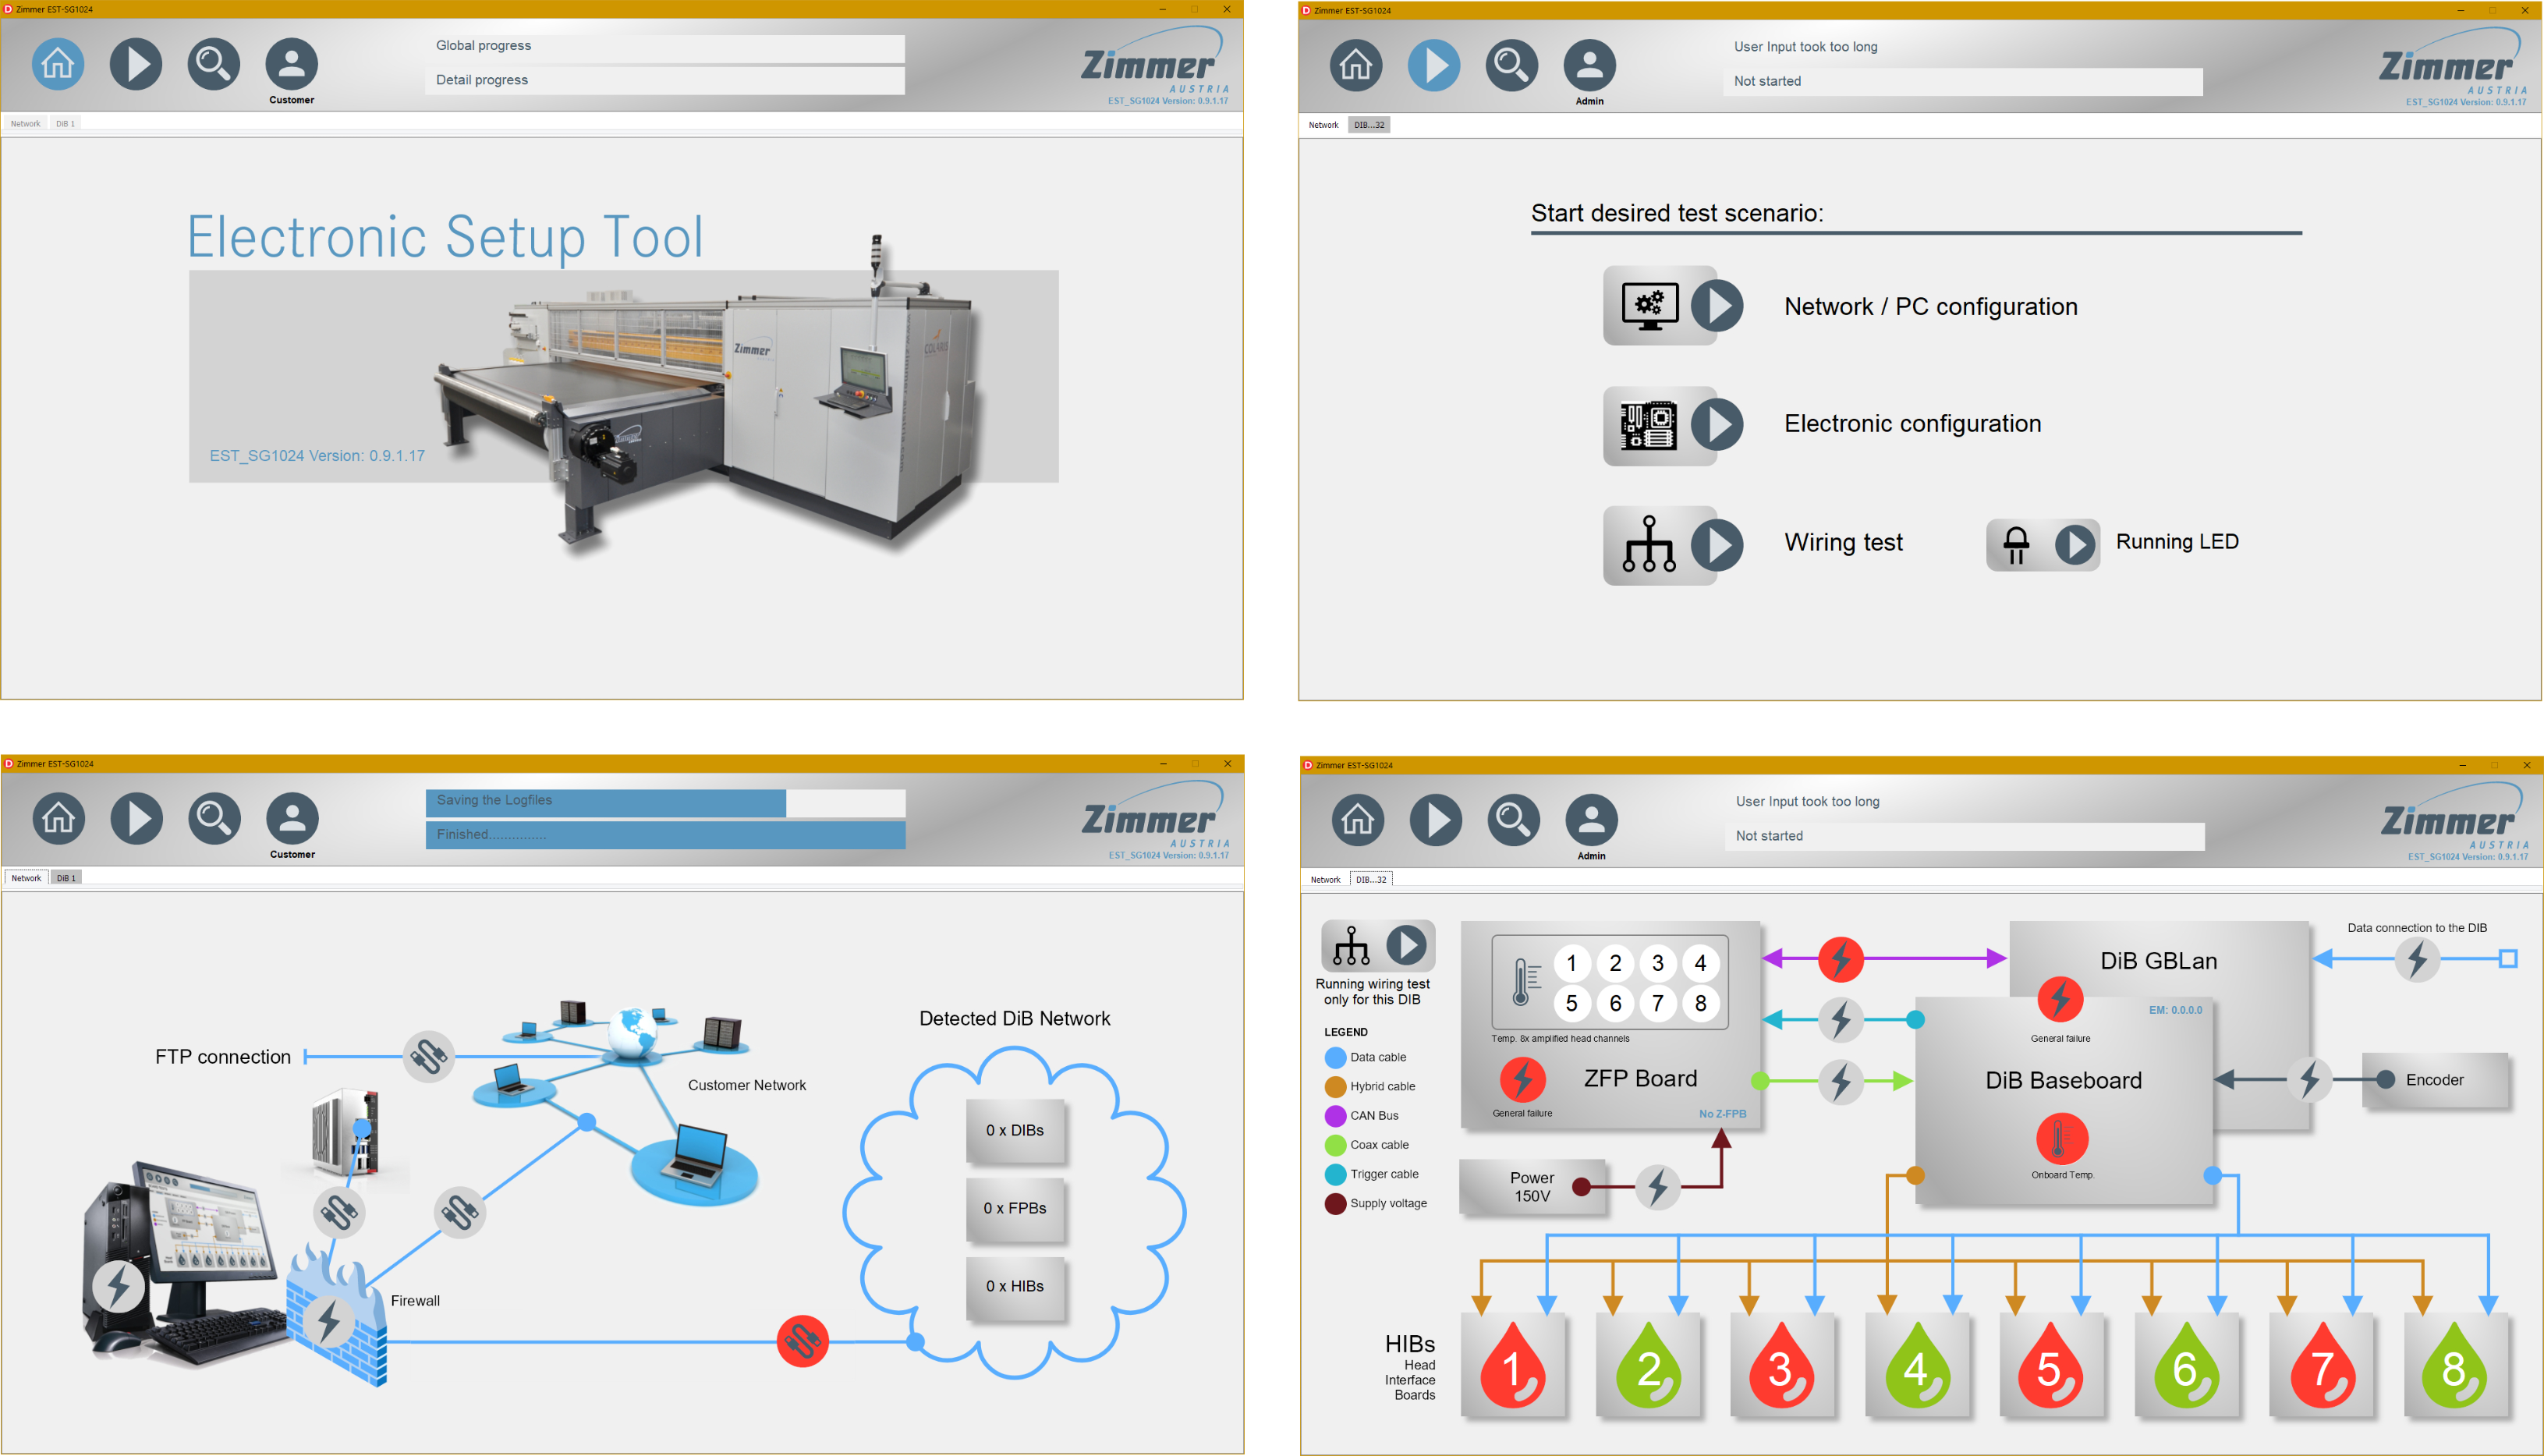This screenshot has width=2544, height=1456.
Task: Click the Customer user icon in top-left window
Action: tap(291, 64)
